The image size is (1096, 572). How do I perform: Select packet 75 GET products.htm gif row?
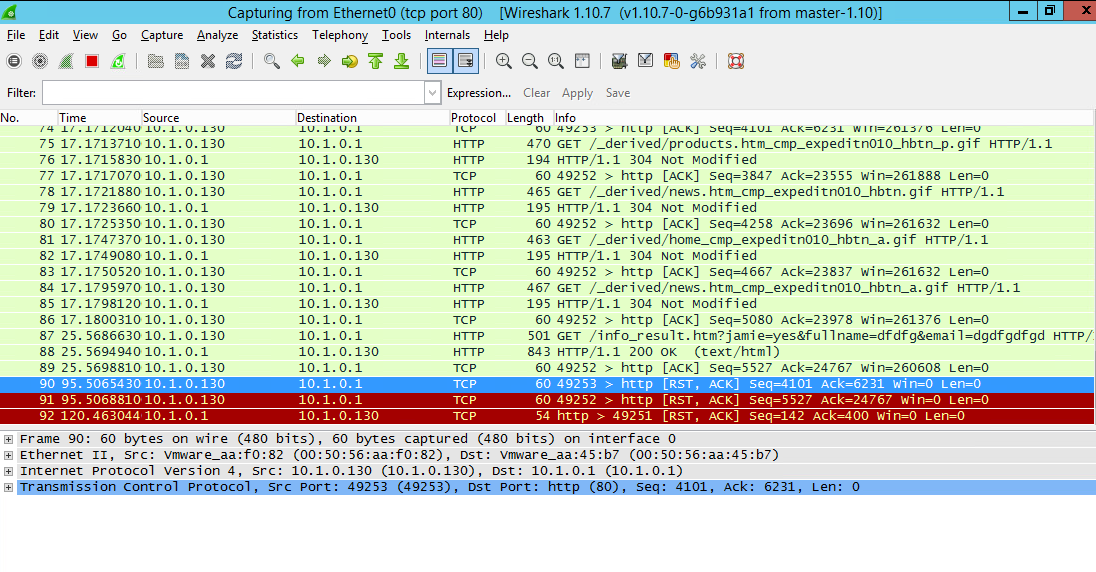point(548,143)
